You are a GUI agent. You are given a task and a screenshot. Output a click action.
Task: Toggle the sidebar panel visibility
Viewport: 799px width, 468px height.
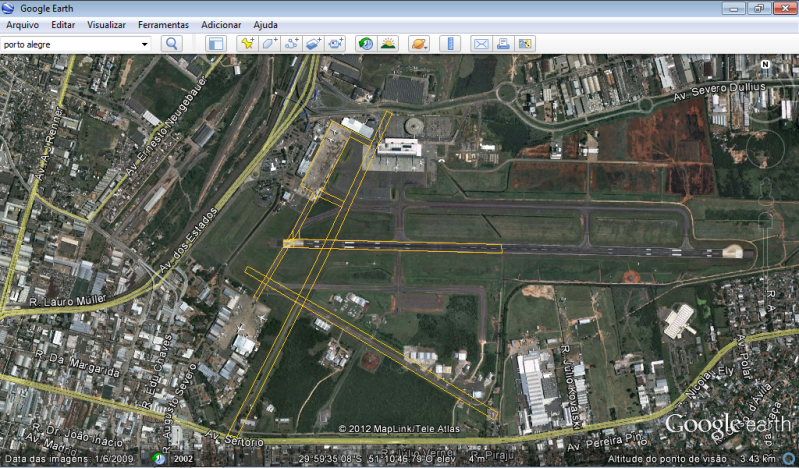(x=215, y=44)
